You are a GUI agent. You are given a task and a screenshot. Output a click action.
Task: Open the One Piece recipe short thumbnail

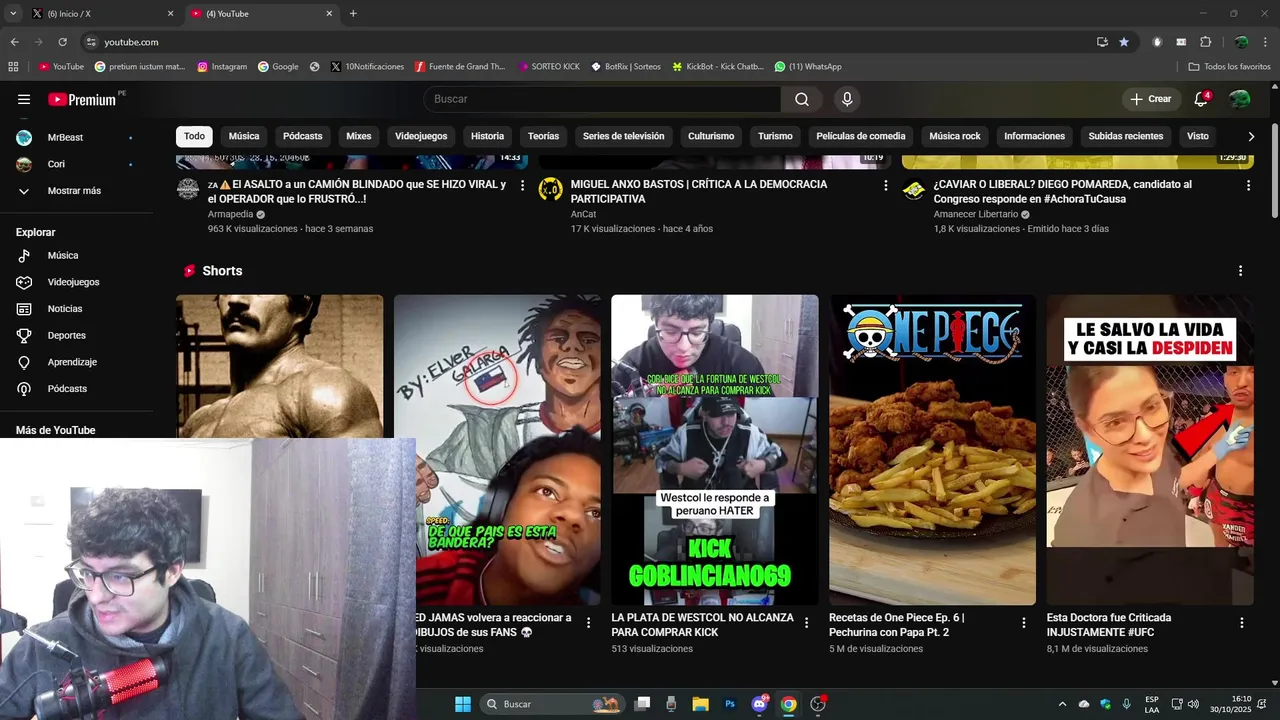click(932, 450)
